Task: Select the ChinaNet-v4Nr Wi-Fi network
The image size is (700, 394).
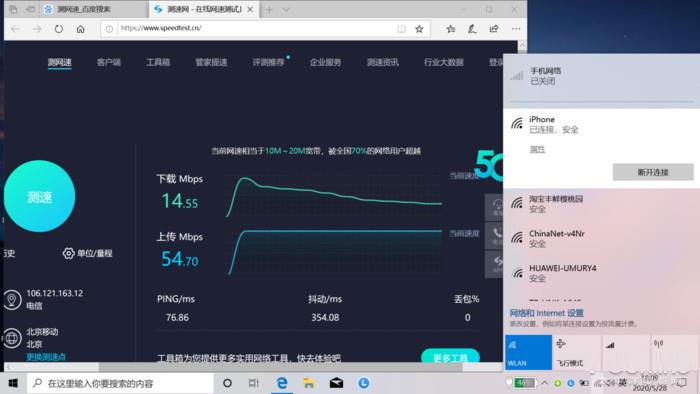Action: [x=601, y=238]
